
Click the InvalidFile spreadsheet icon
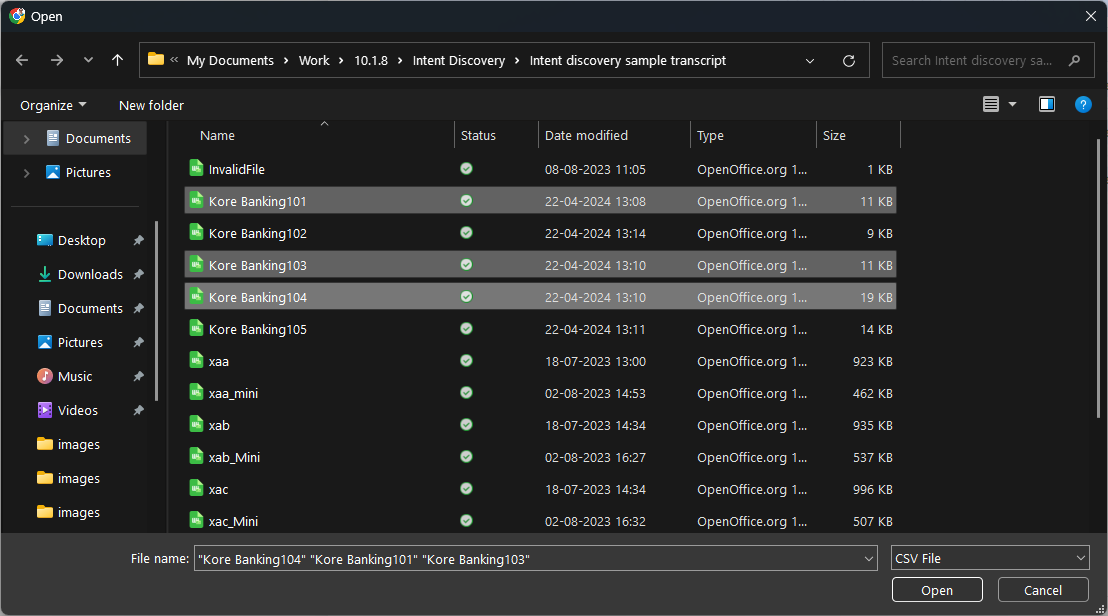[197, 169]
